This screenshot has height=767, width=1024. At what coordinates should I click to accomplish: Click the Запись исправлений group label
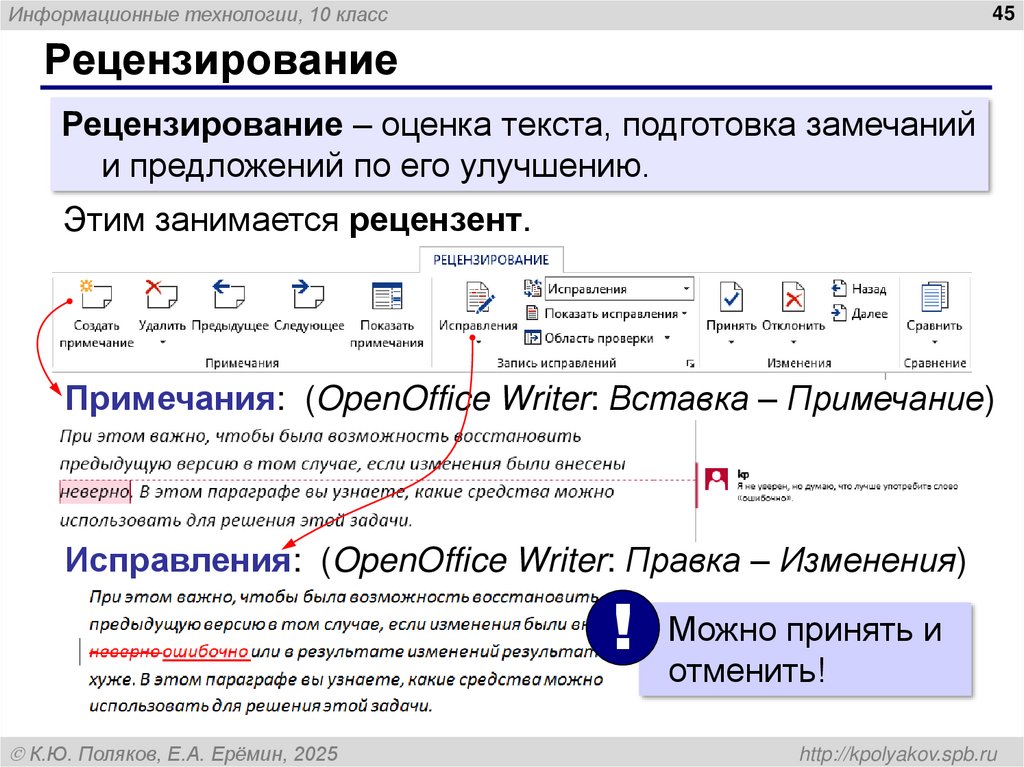556,363
